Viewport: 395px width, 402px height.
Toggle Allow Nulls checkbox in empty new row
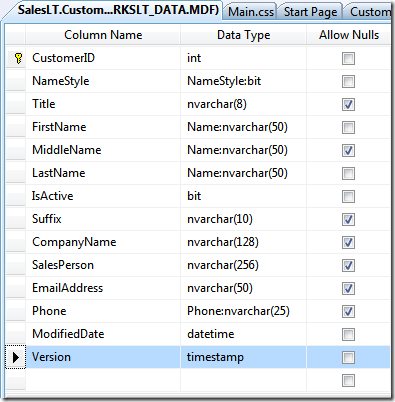348,381
